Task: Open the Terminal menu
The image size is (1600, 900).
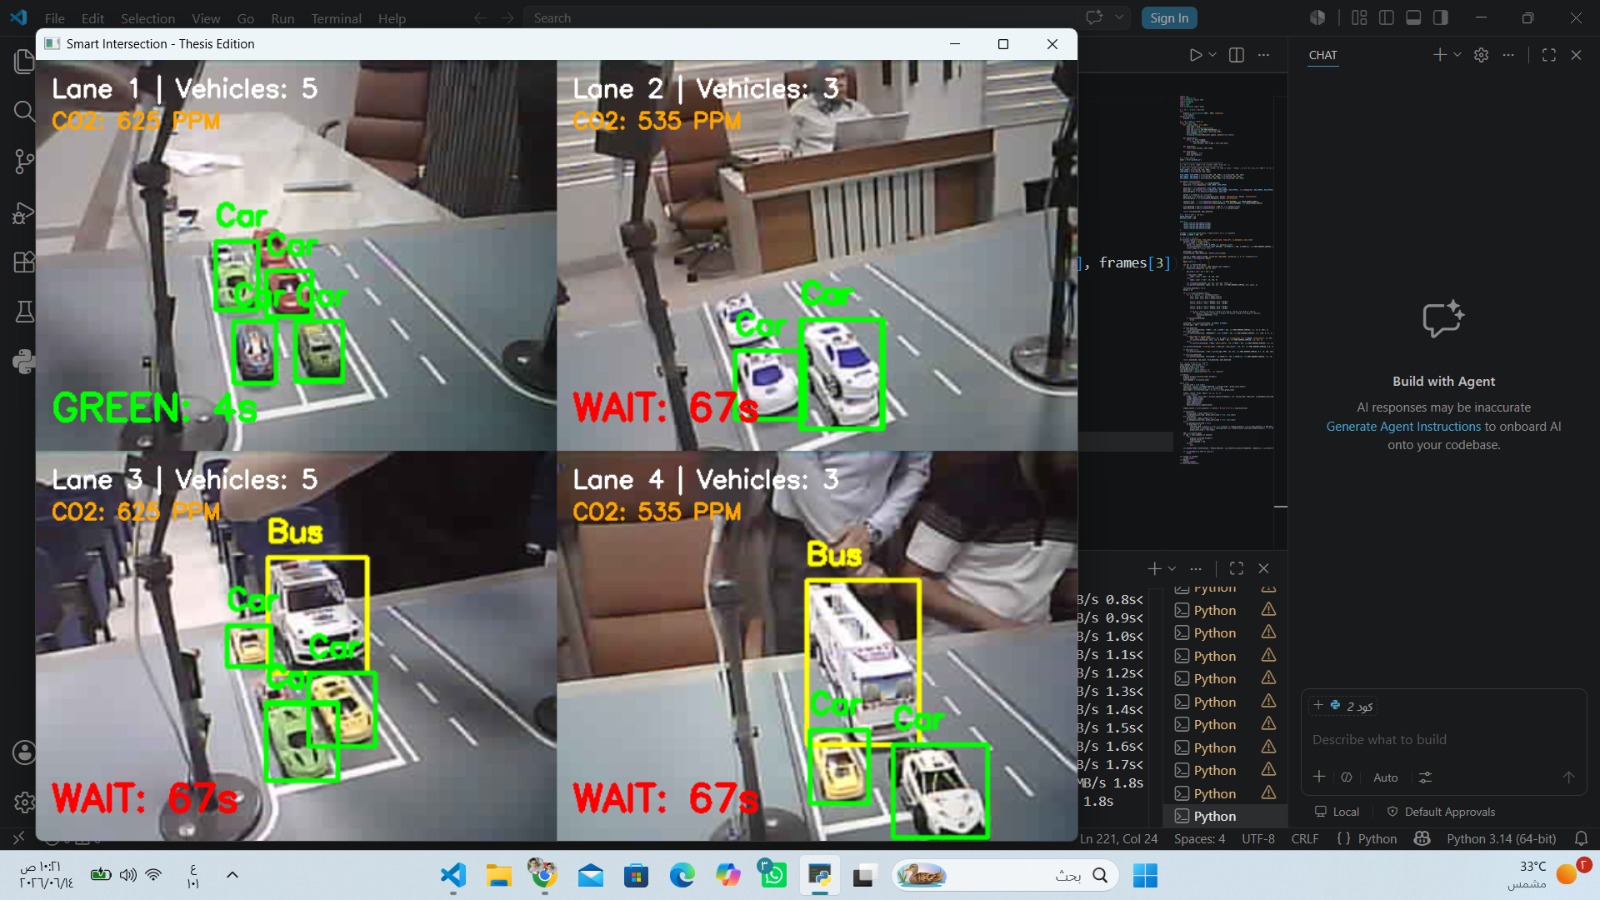Action: [x=336, y=18]
